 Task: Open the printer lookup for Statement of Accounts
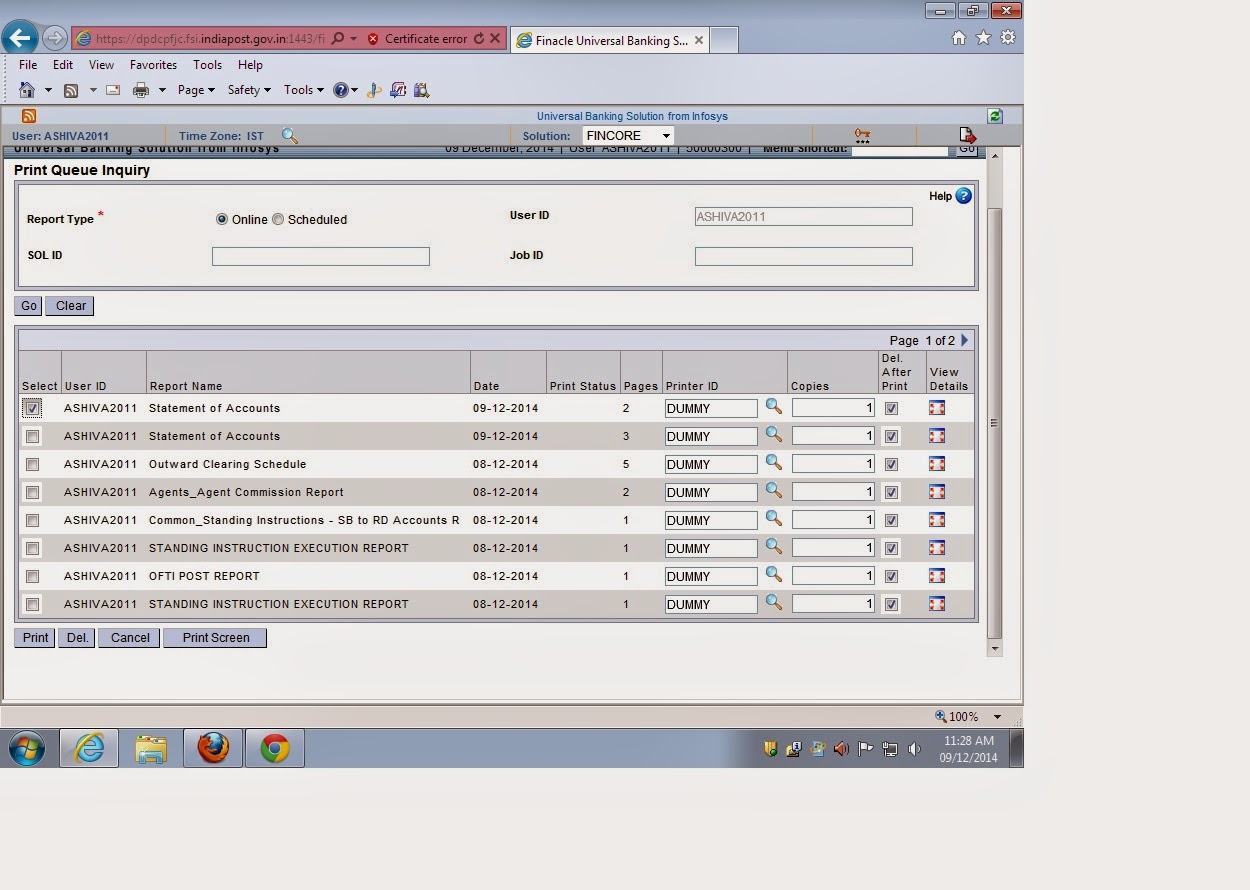click(773, 408)
